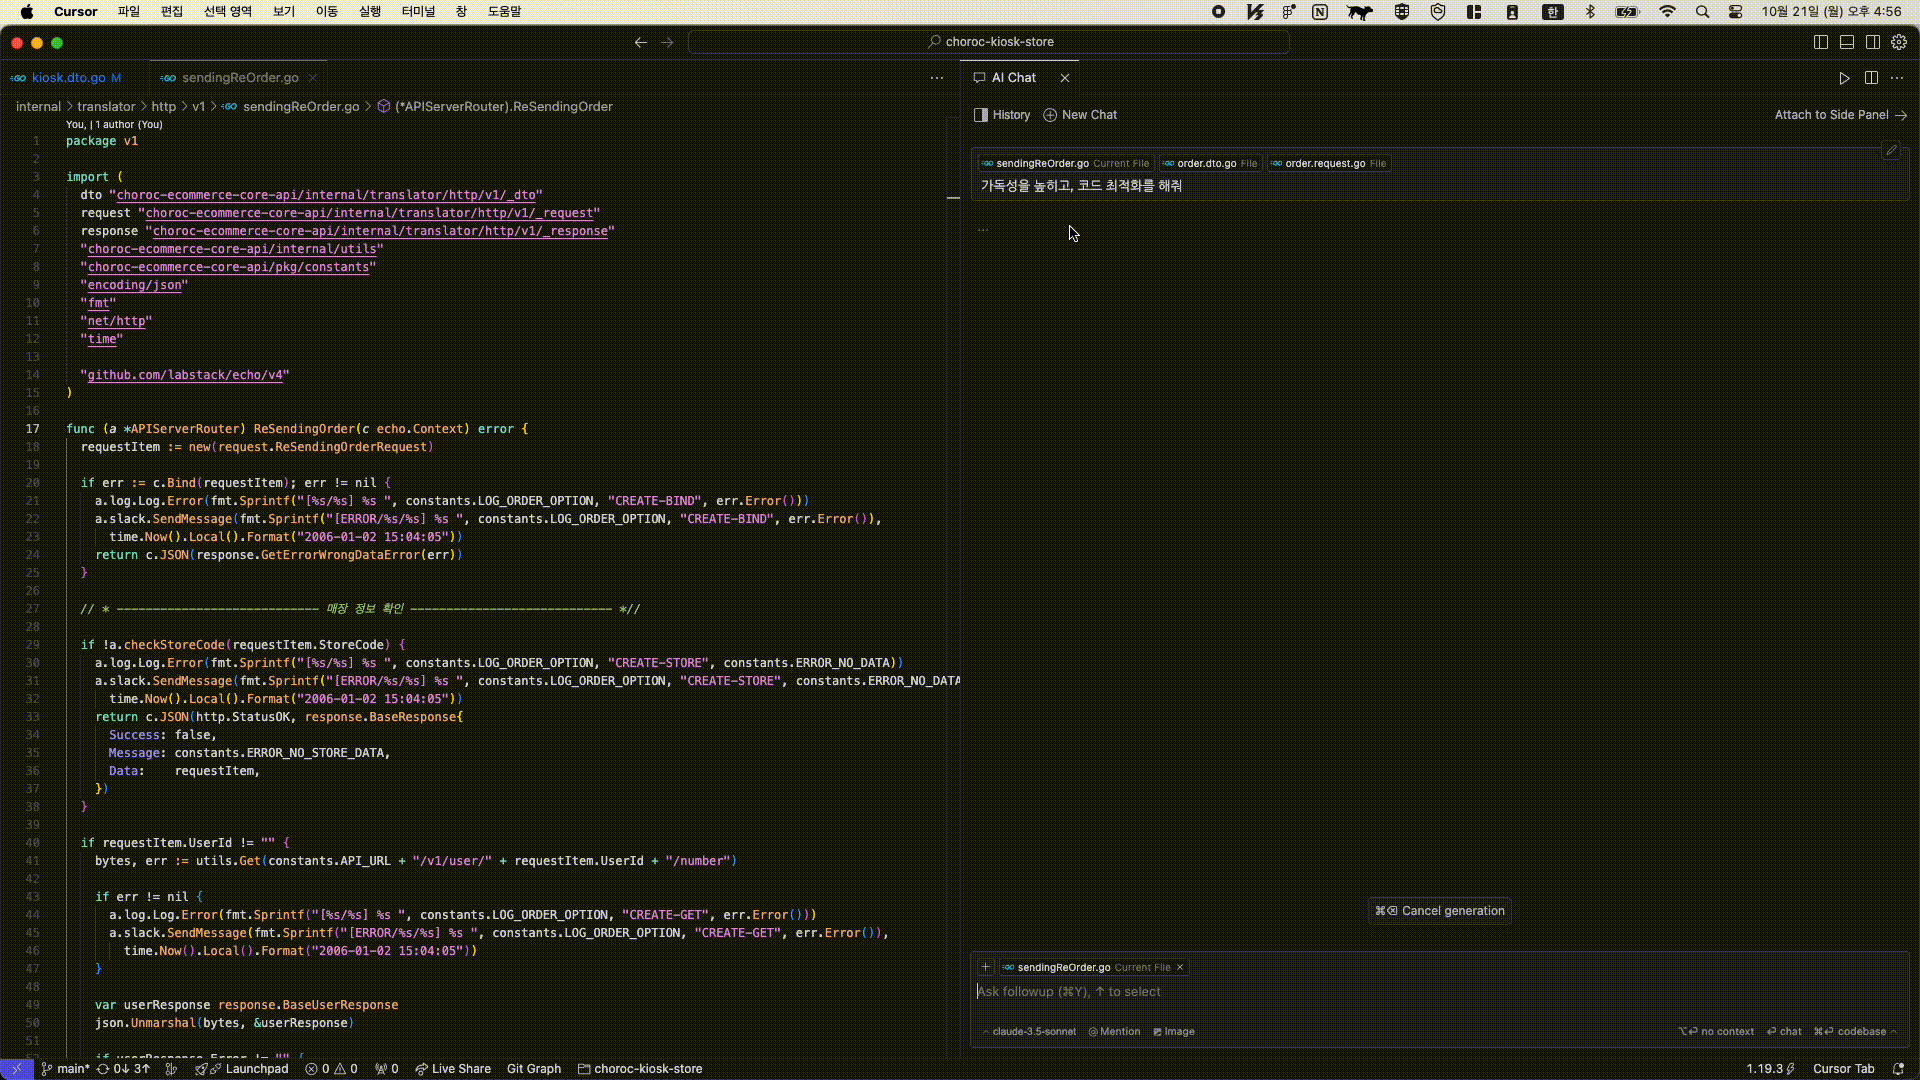The image size is (1920, 1080).
Task: Switch to the kiosk.dto.go tab
Action: [68, 78]
